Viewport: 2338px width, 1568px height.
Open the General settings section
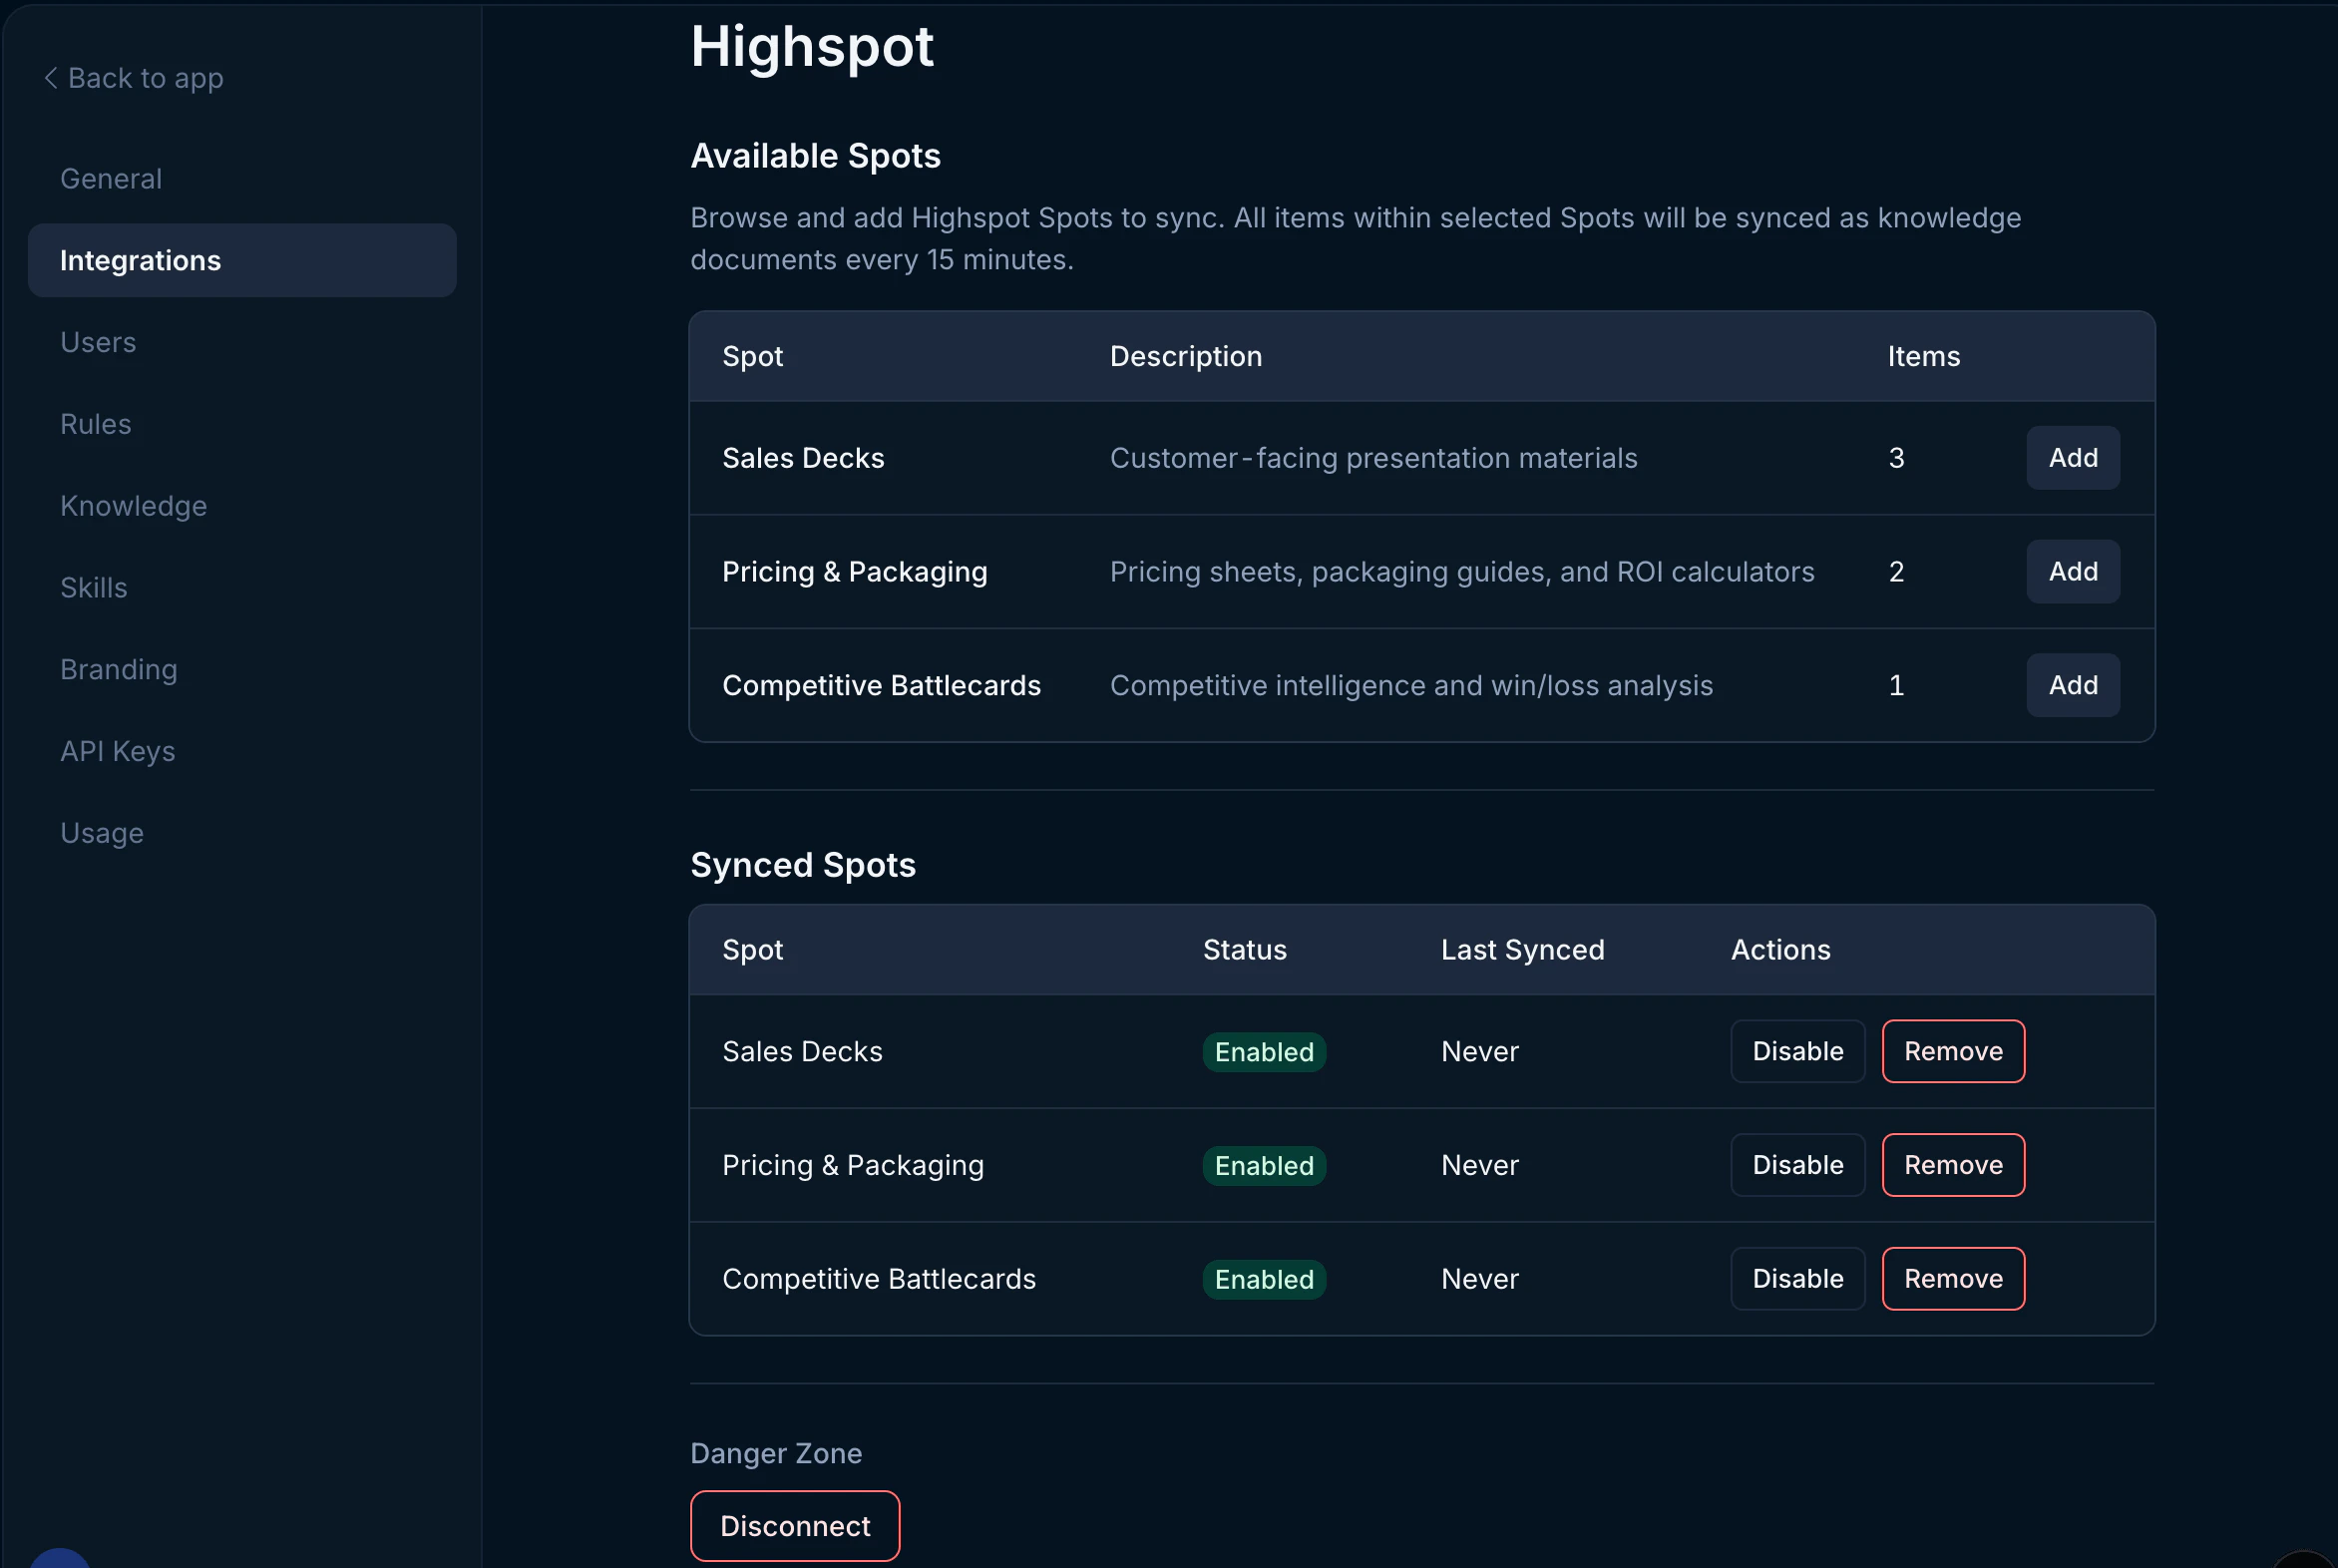[x=111, y=179]
